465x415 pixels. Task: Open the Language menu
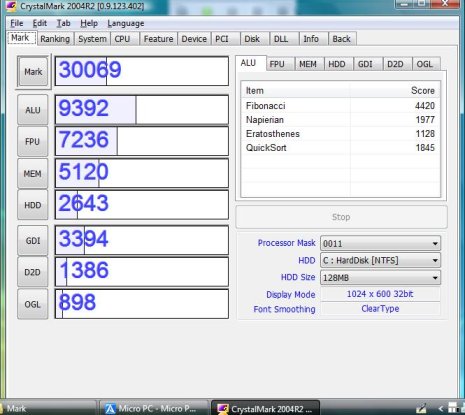pyautogui.click(x=126, y=23)
